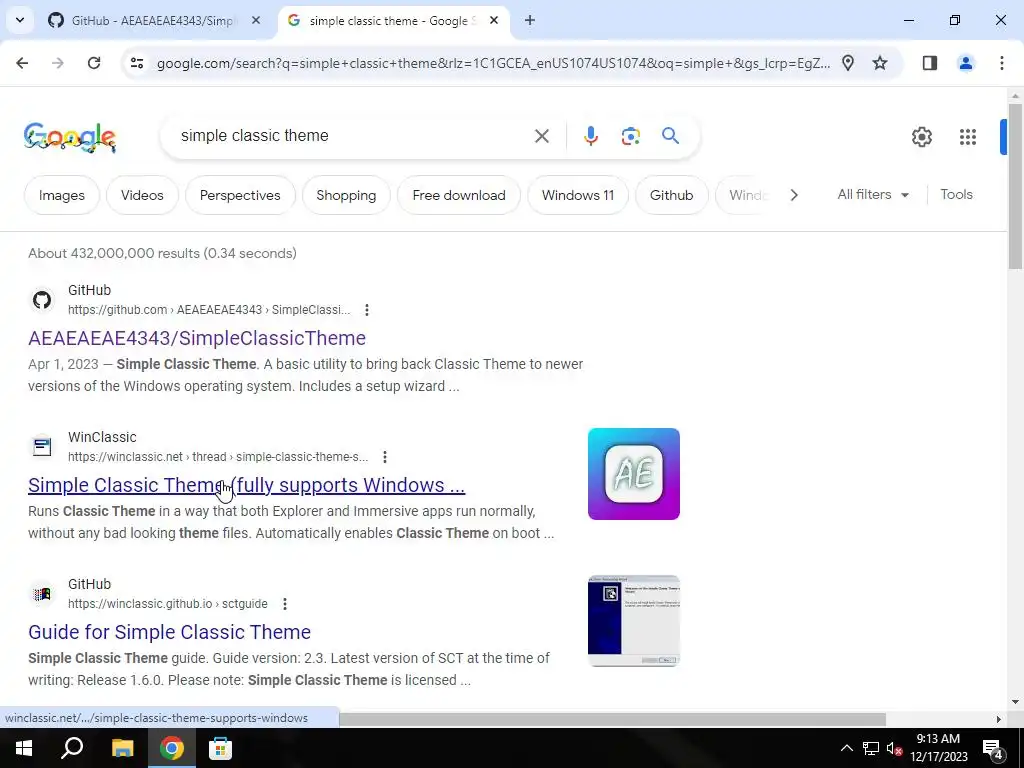Open the setup wizard screenshot thumbnail
The height and width of the screenshot is (768, 1024).
(633, 620)
